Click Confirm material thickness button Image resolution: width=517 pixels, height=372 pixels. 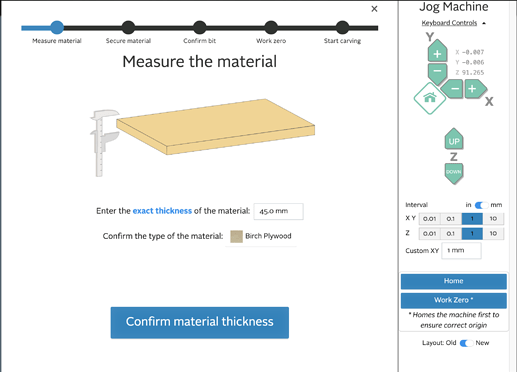click(200, 323)
